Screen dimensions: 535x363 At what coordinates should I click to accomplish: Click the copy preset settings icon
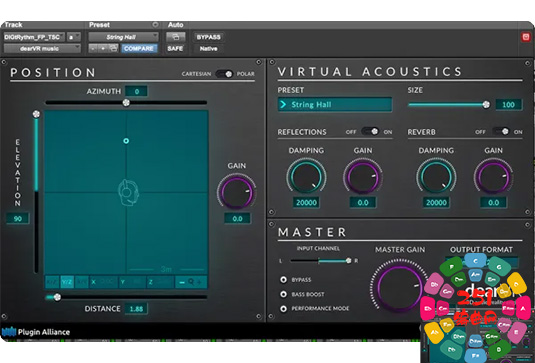click(x=113, y=48)
